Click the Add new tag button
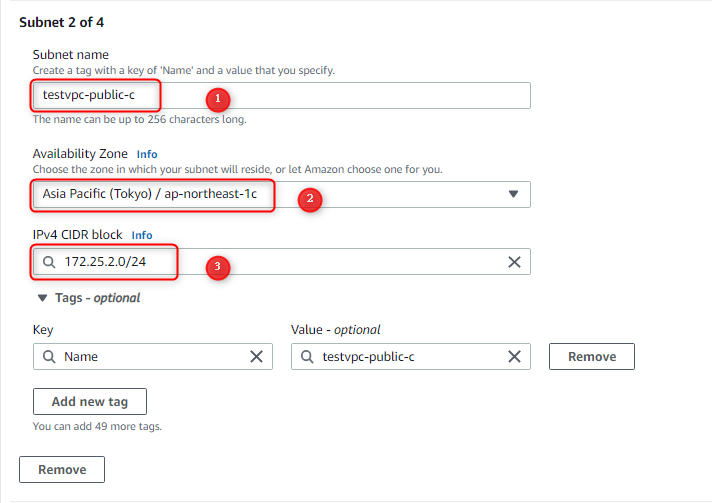This screenshot has height=503, width=721. click(x=90, y=401)
